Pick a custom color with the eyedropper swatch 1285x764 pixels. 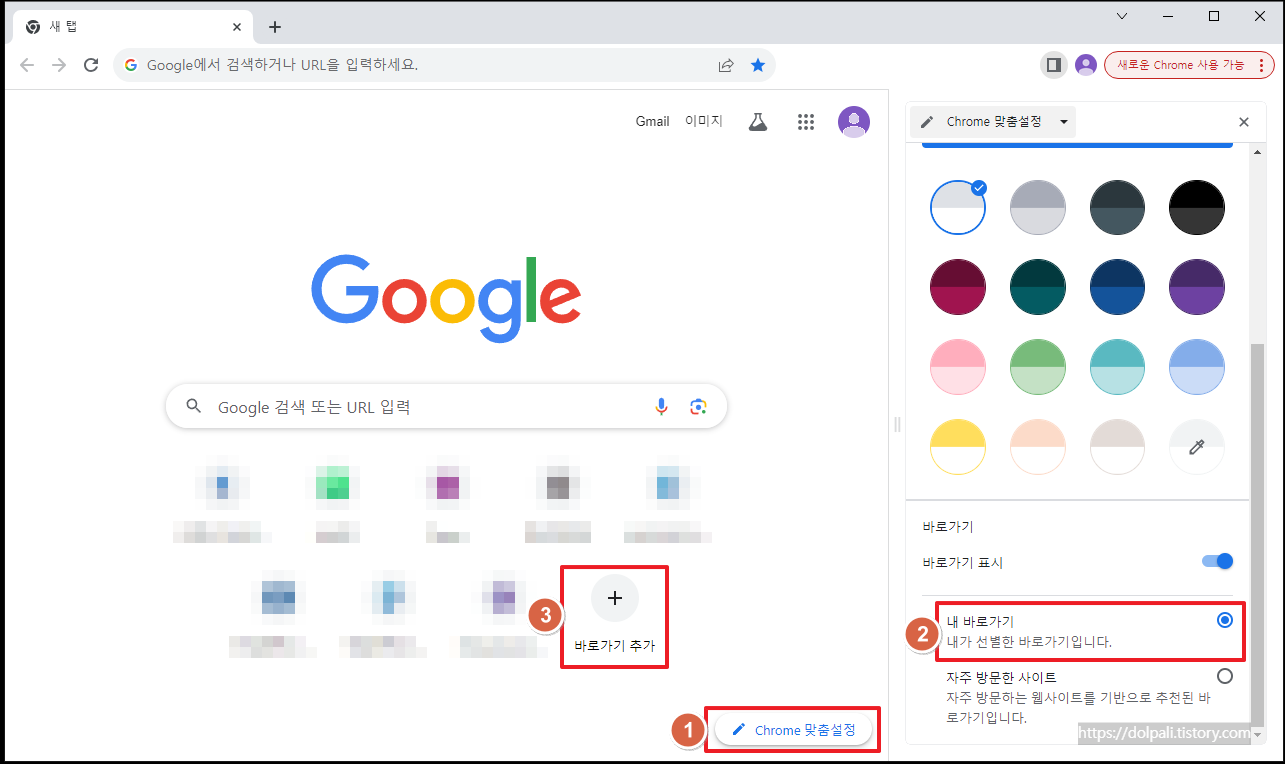pos(1196,446)
